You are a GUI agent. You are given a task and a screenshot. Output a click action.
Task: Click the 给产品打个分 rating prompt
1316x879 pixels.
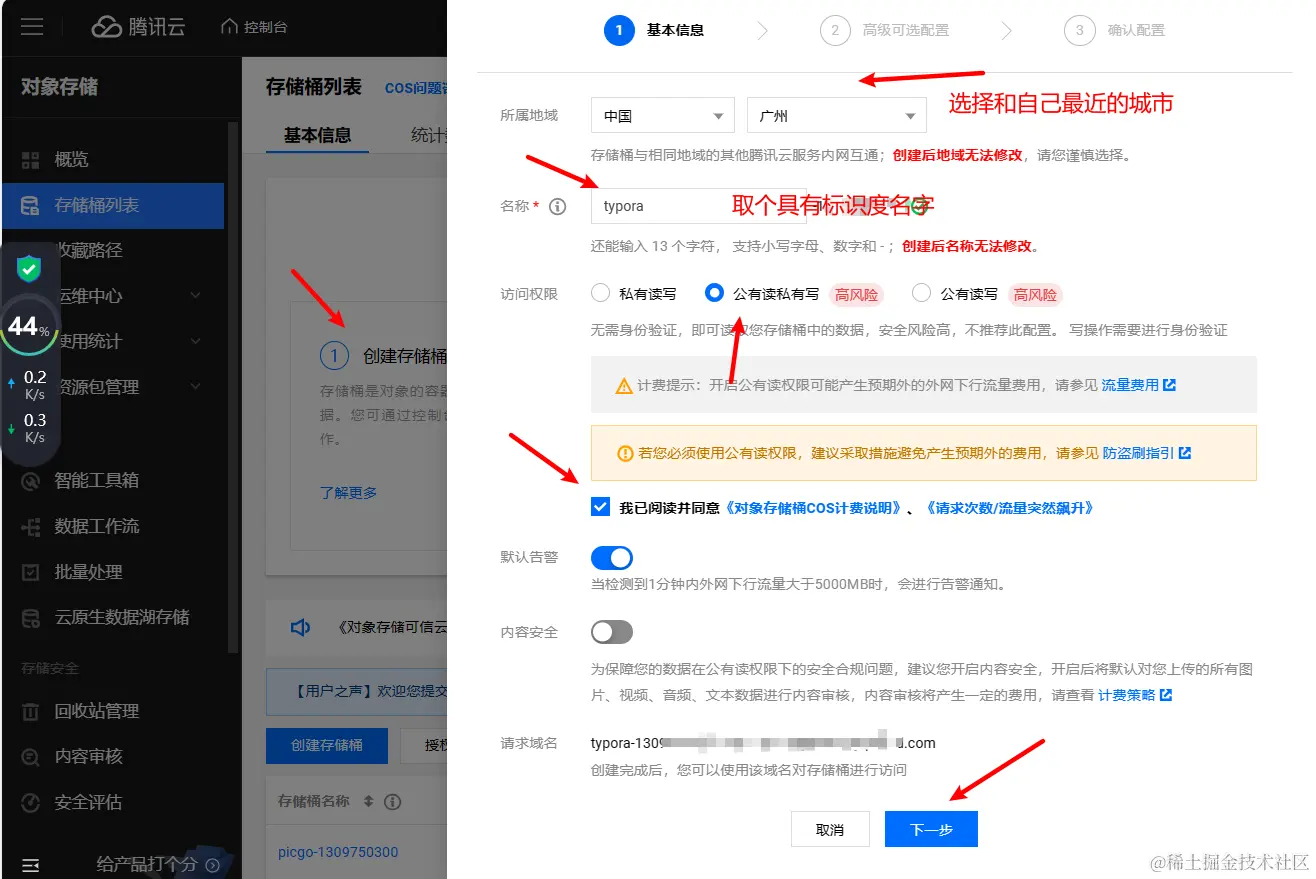click(x=149, y=865)
